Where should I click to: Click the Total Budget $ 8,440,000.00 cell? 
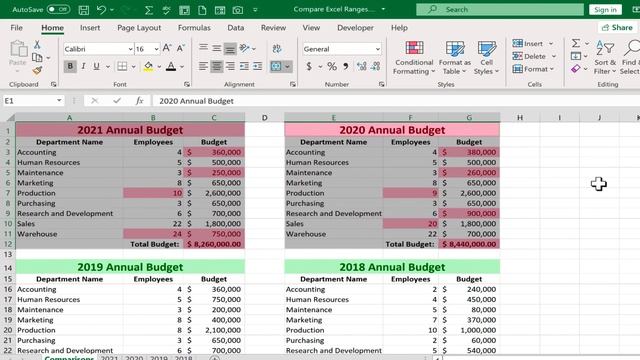point(469,244)
